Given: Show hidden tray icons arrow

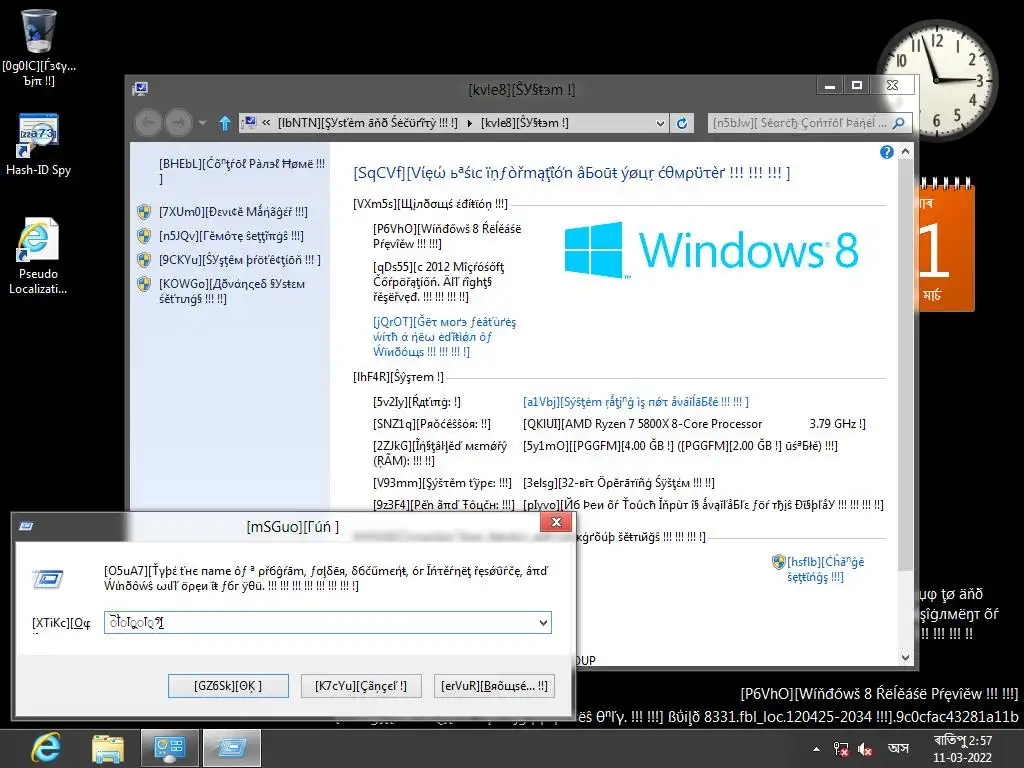Looking at the screenshot, I should (x=816, y=749).
